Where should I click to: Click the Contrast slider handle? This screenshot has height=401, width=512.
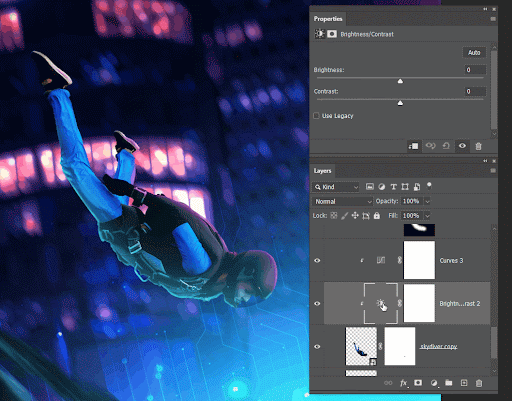(400, 103)
